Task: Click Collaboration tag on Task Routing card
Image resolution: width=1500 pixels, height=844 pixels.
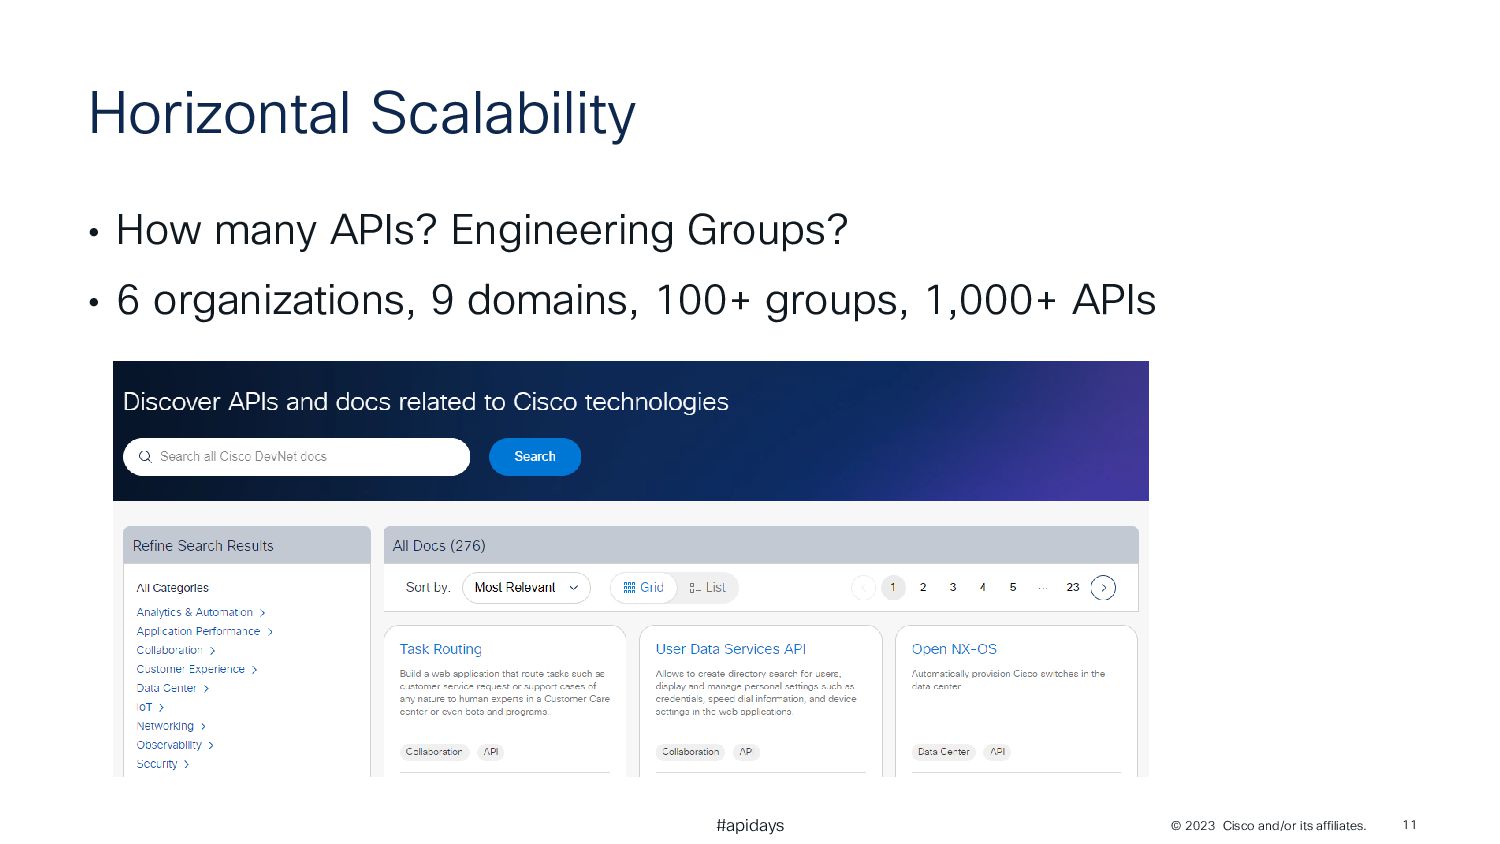Action: pyautogui.click(x=434, y=752)
